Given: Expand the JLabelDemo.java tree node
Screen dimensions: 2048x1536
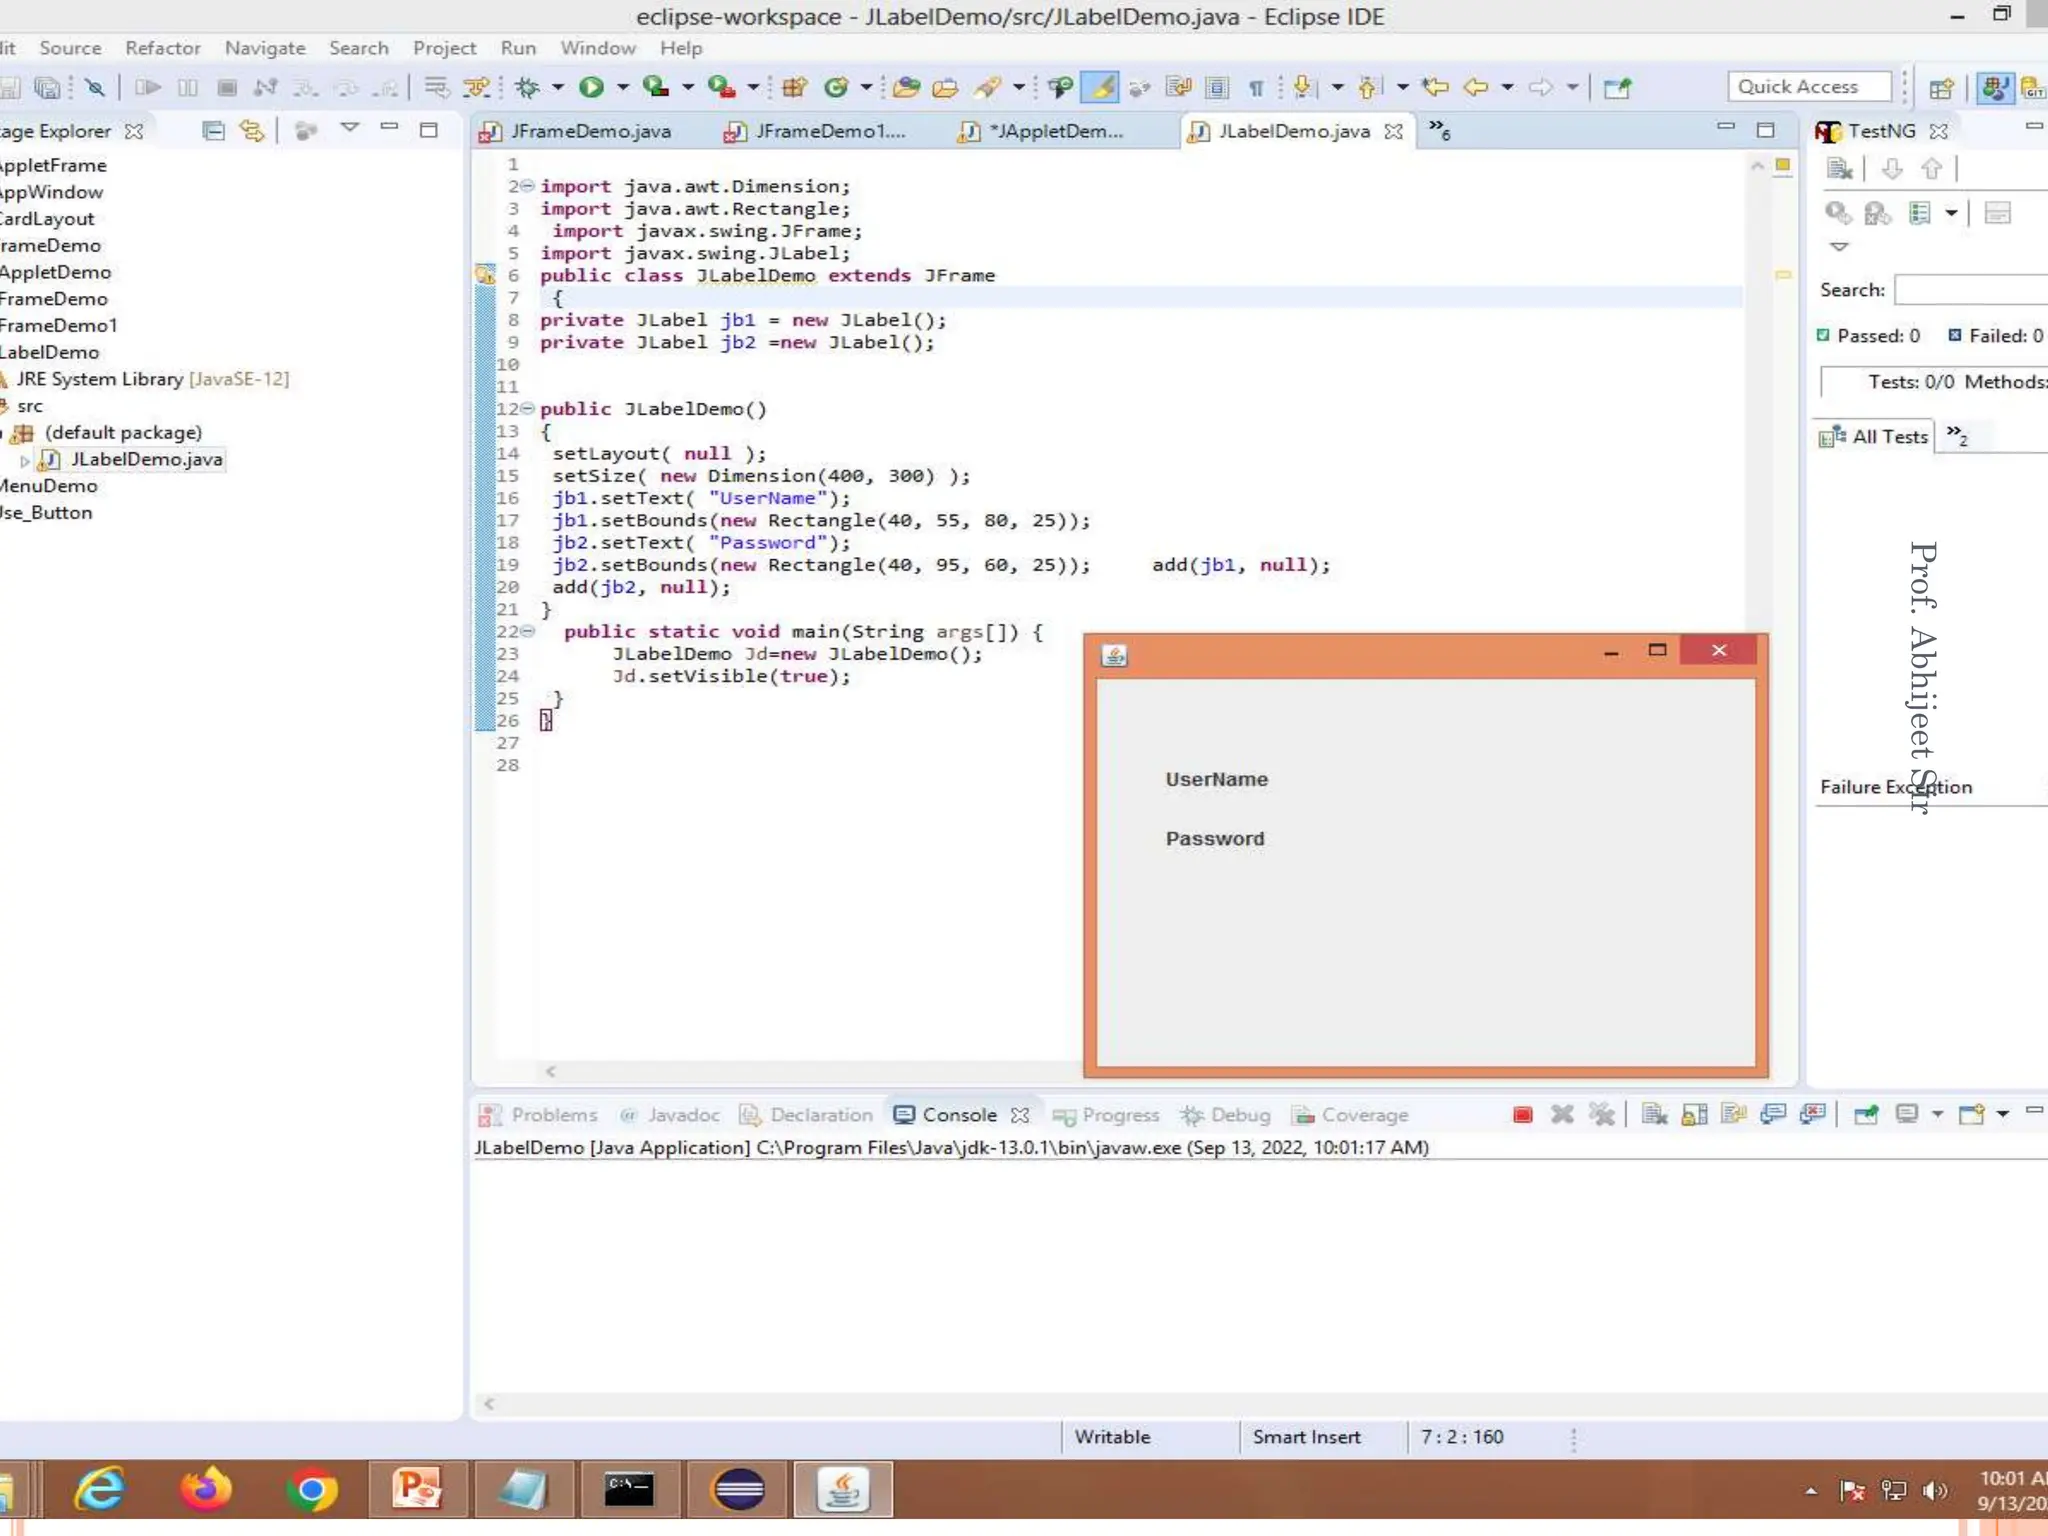Looking at the screenshot, I should pyautogui.click(x=25, y=460).
